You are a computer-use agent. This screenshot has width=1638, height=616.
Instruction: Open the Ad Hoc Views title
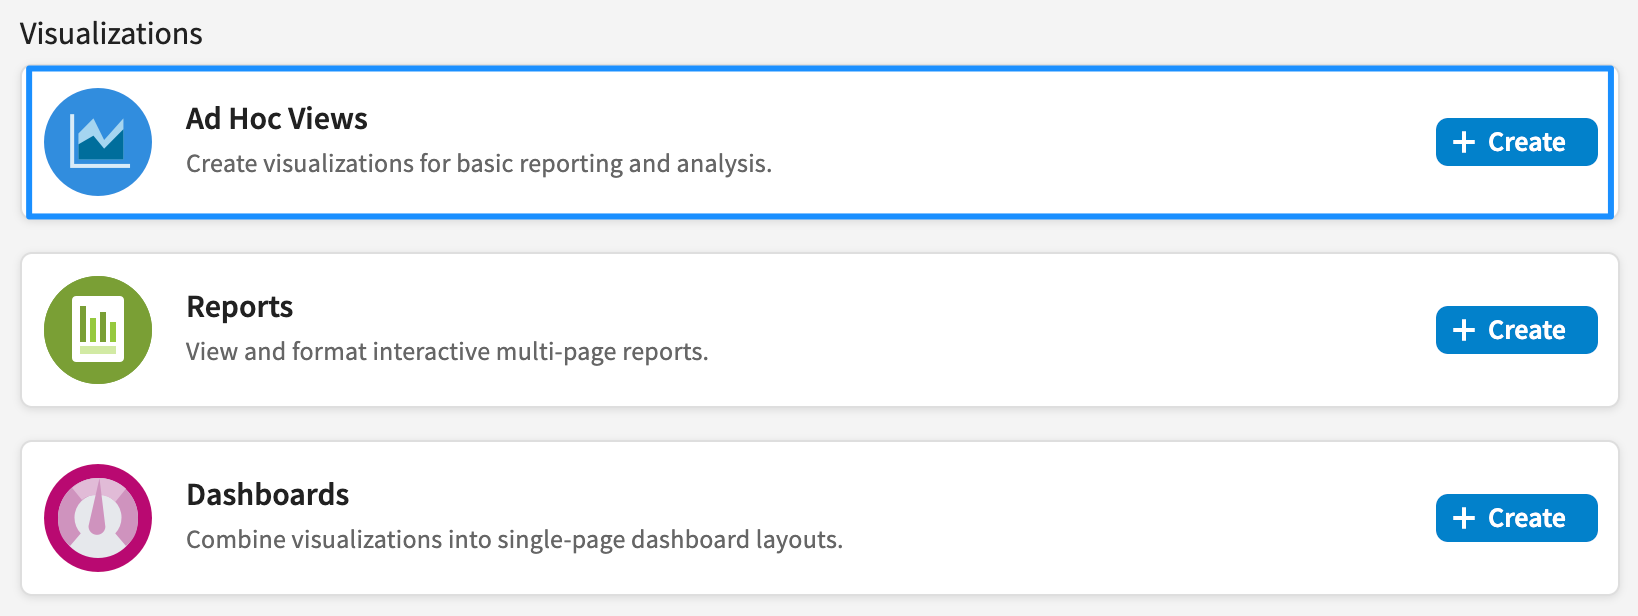click(x=277, y=119)
